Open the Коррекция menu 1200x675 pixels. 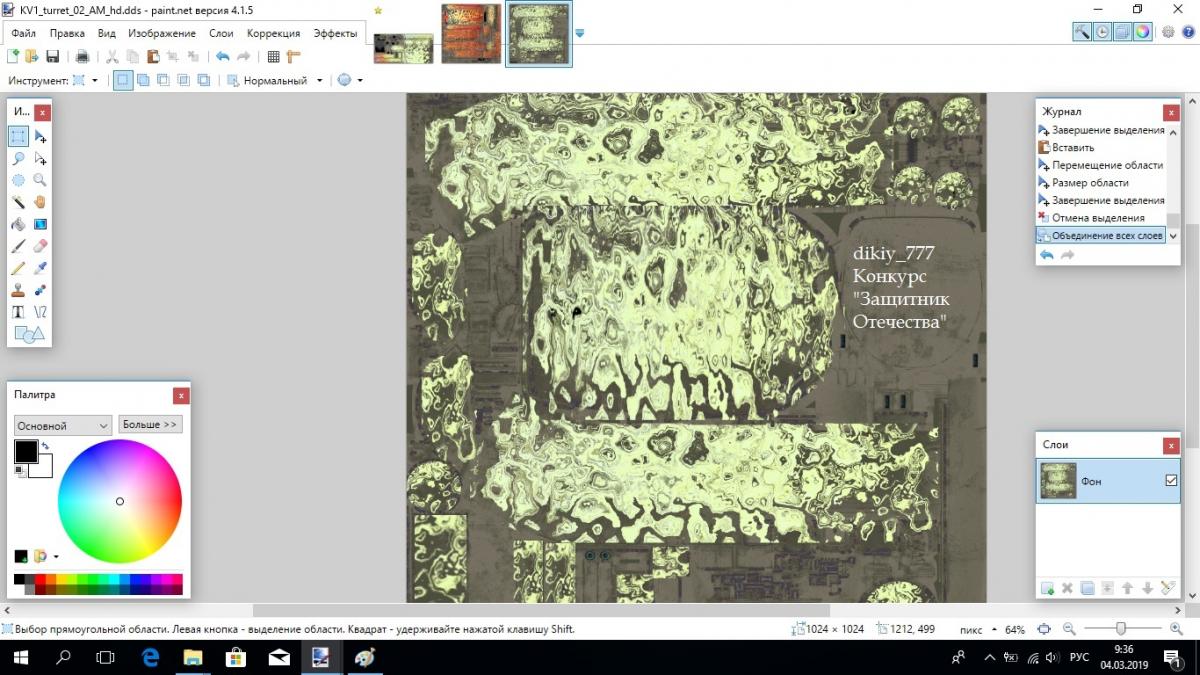click(273, 33)
